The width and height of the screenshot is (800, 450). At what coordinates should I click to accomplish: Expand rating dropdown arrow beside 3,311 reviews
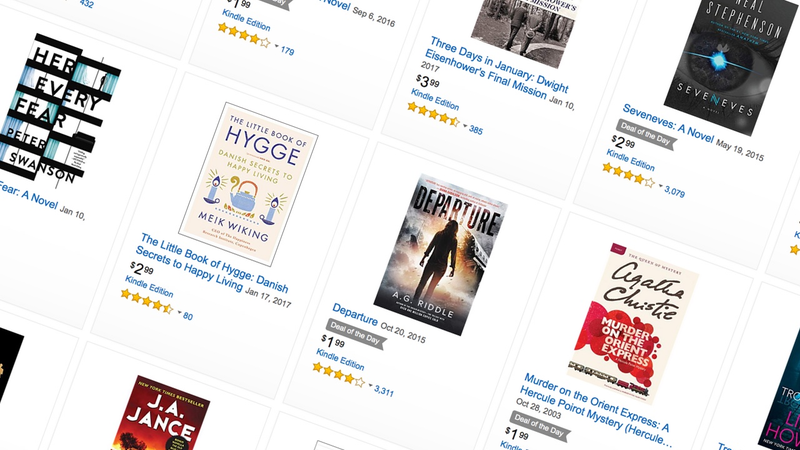370,386
